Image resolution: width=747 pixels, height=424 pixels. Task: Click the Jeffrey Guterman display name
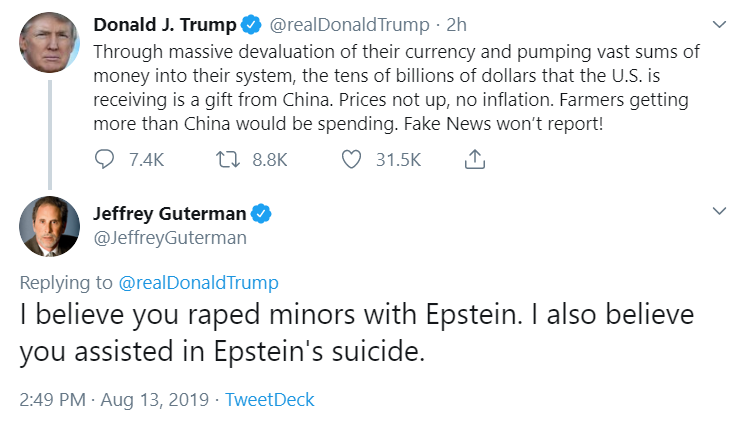coord(170,214)
